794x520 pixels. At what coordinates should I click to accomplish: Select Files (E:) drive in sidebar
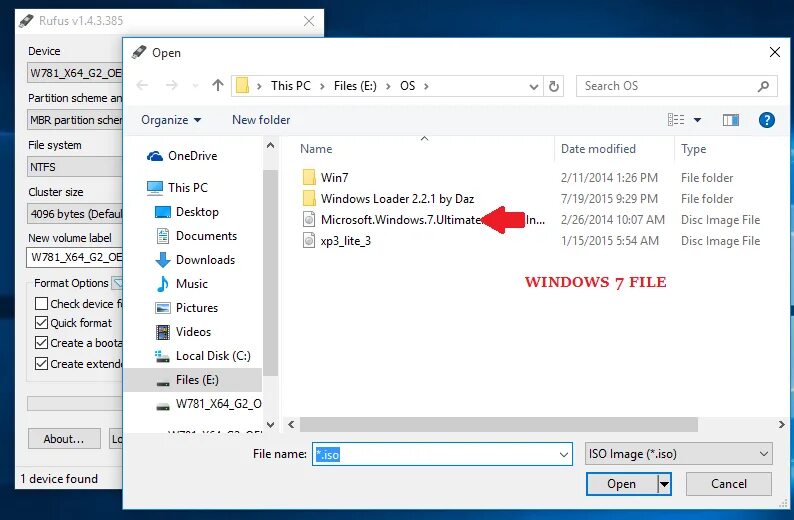193,380
